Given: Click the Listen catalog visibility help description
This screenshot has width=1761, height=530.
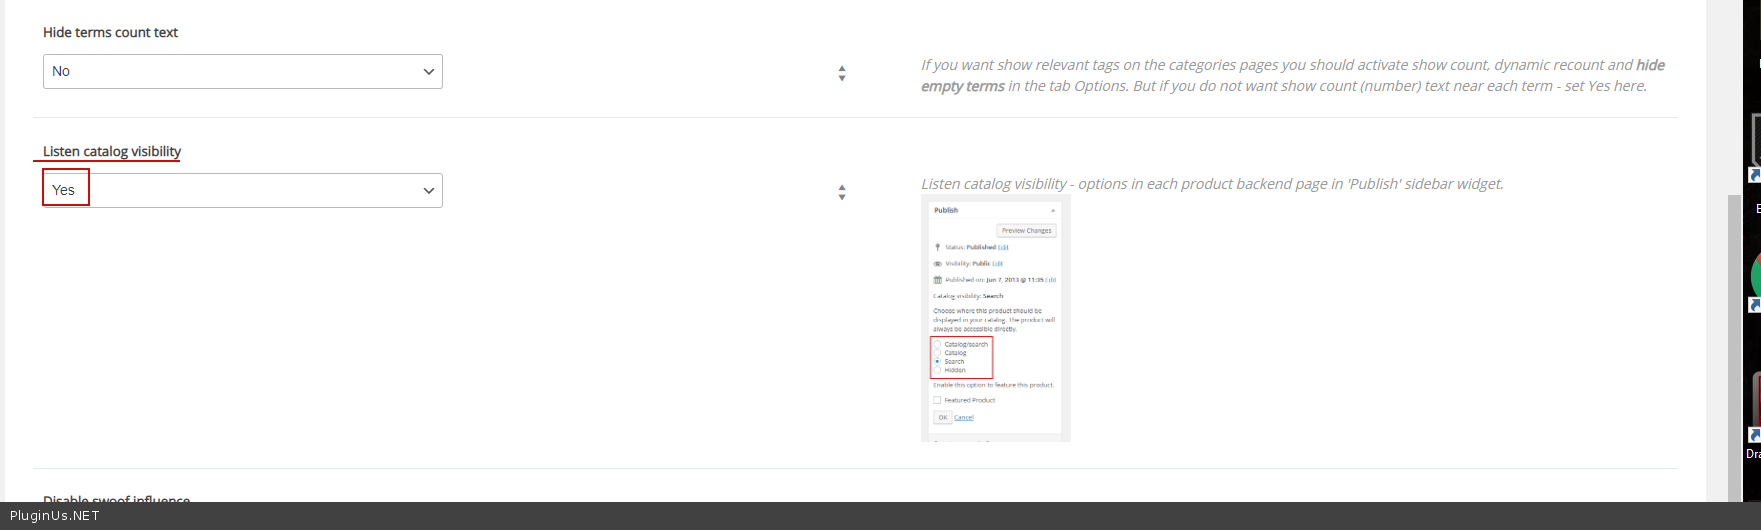Looking at the screenshot, I should click(x=1212, y=184).
